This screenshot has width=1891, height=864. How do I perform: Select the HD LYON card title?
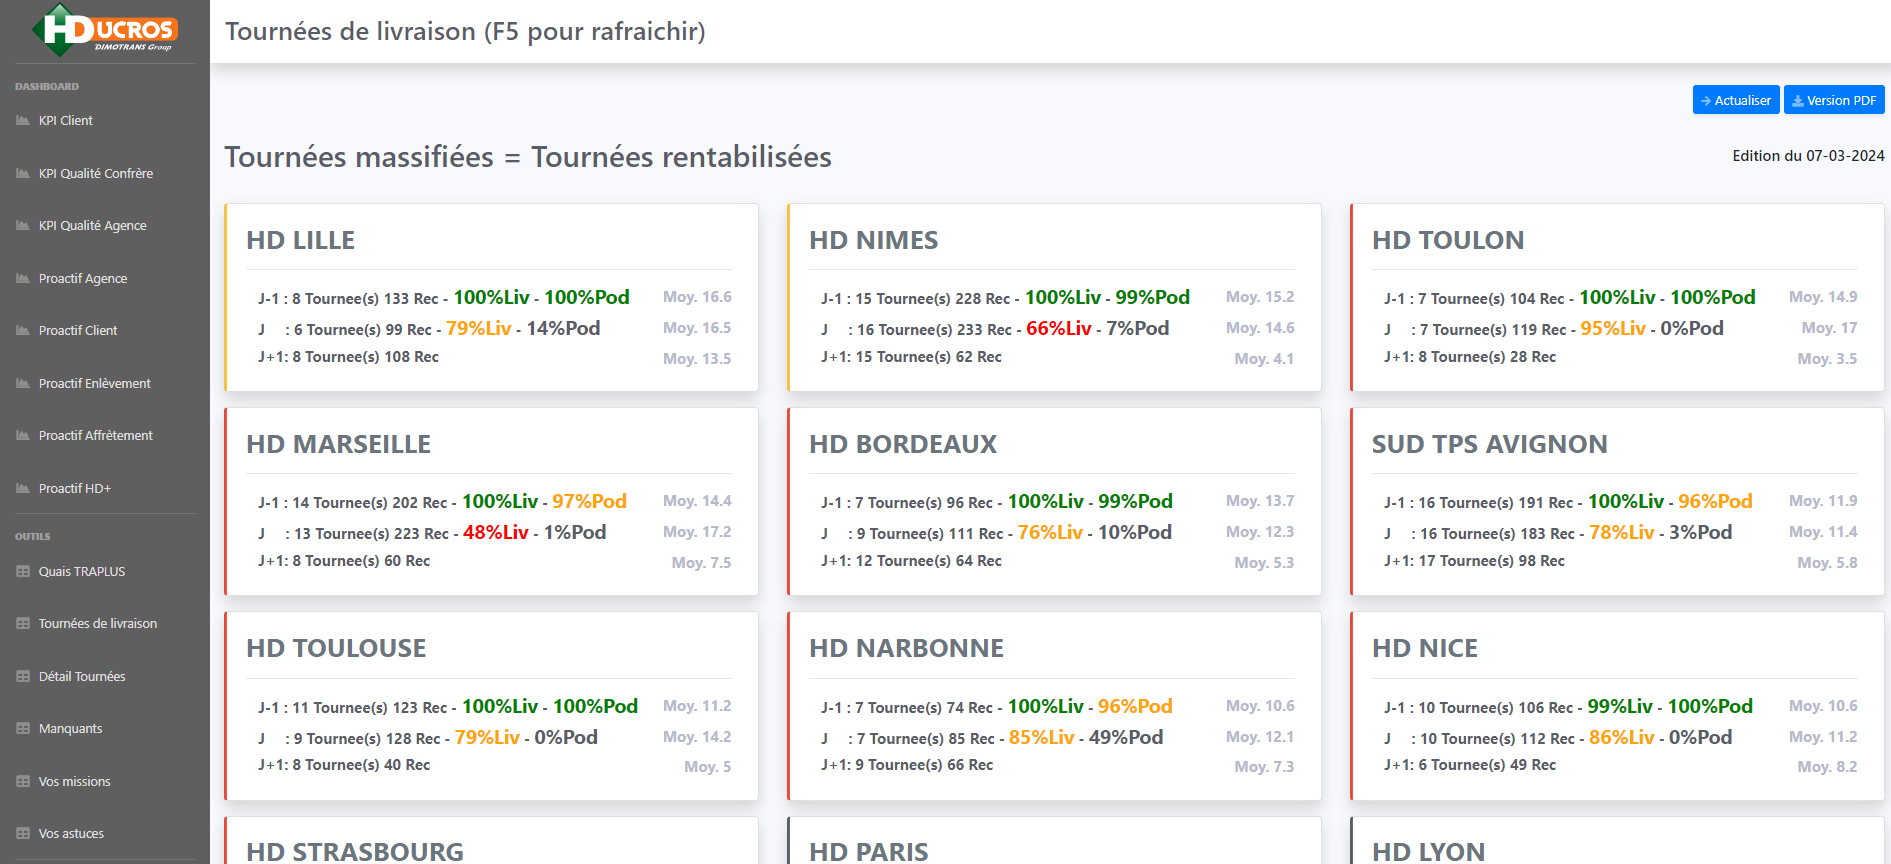[x=1428, y=852]
